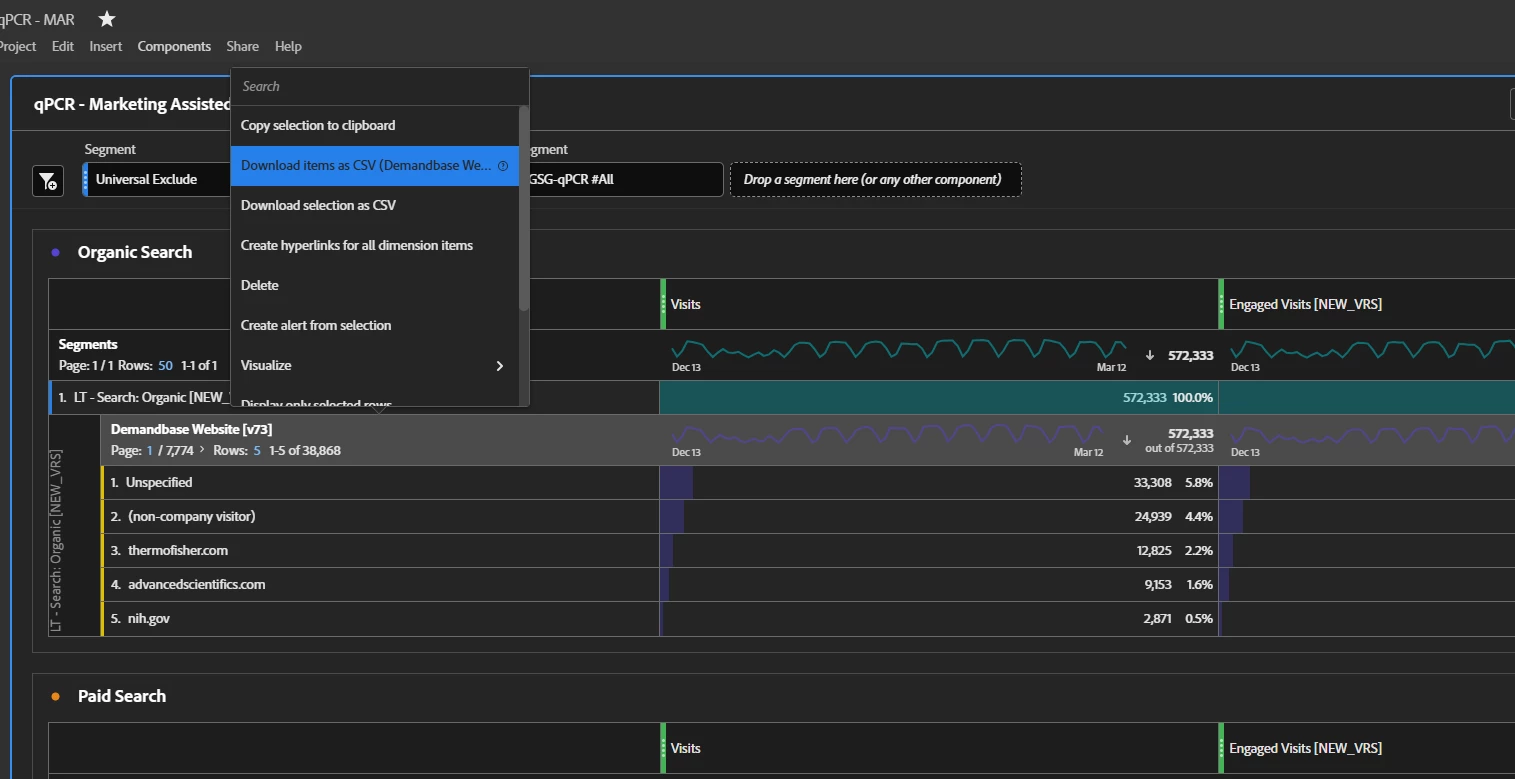Click the 2,871 visits cell
The height and width of the screenshot is (779, 1515).
click(x=939, y=618)
